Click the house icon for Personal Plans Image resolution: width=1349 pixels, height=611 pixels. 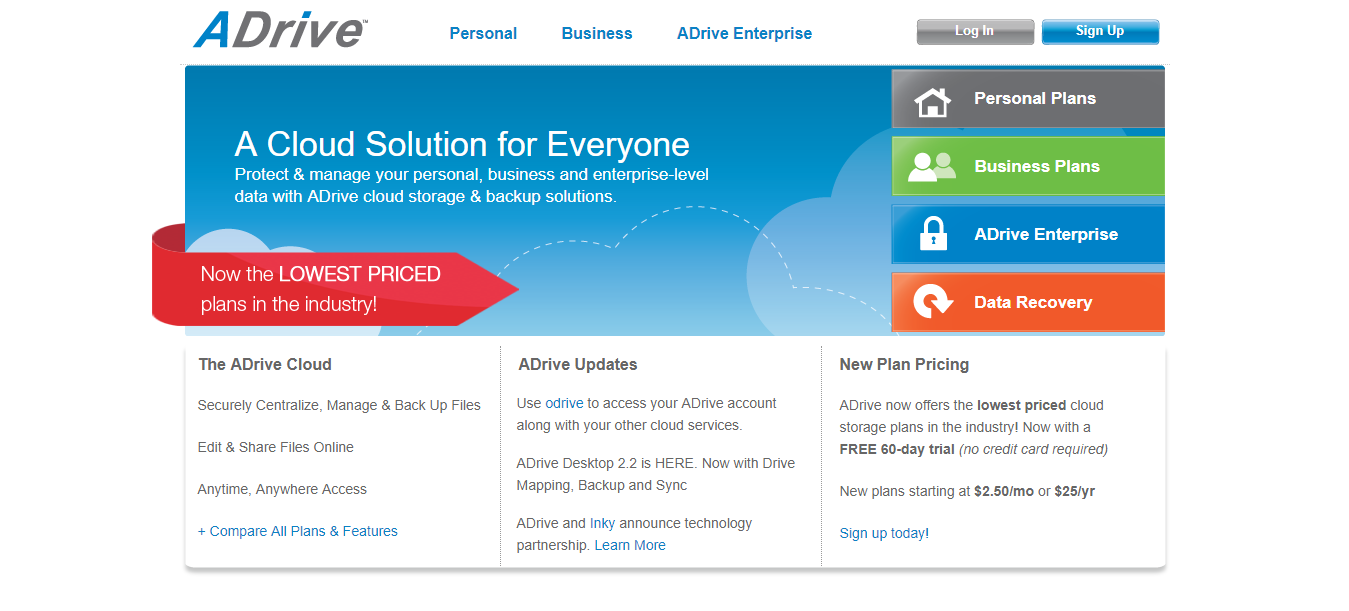click(x=932, y=99)
